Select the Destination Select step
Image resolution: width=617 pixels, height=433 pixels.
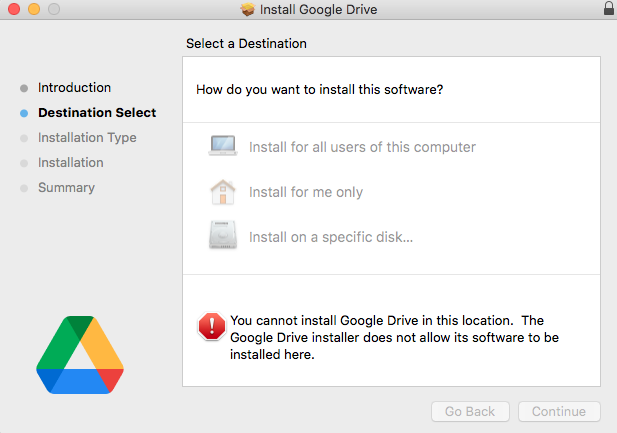97,113
